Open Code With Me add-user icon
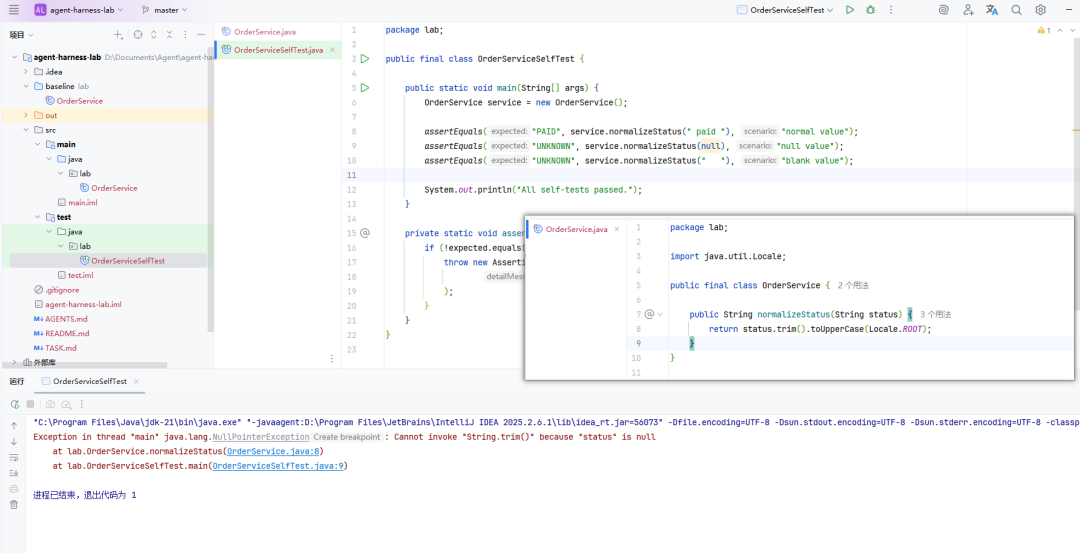The width and height of the screenshot is (1080, 553). (x=968, y=10)
